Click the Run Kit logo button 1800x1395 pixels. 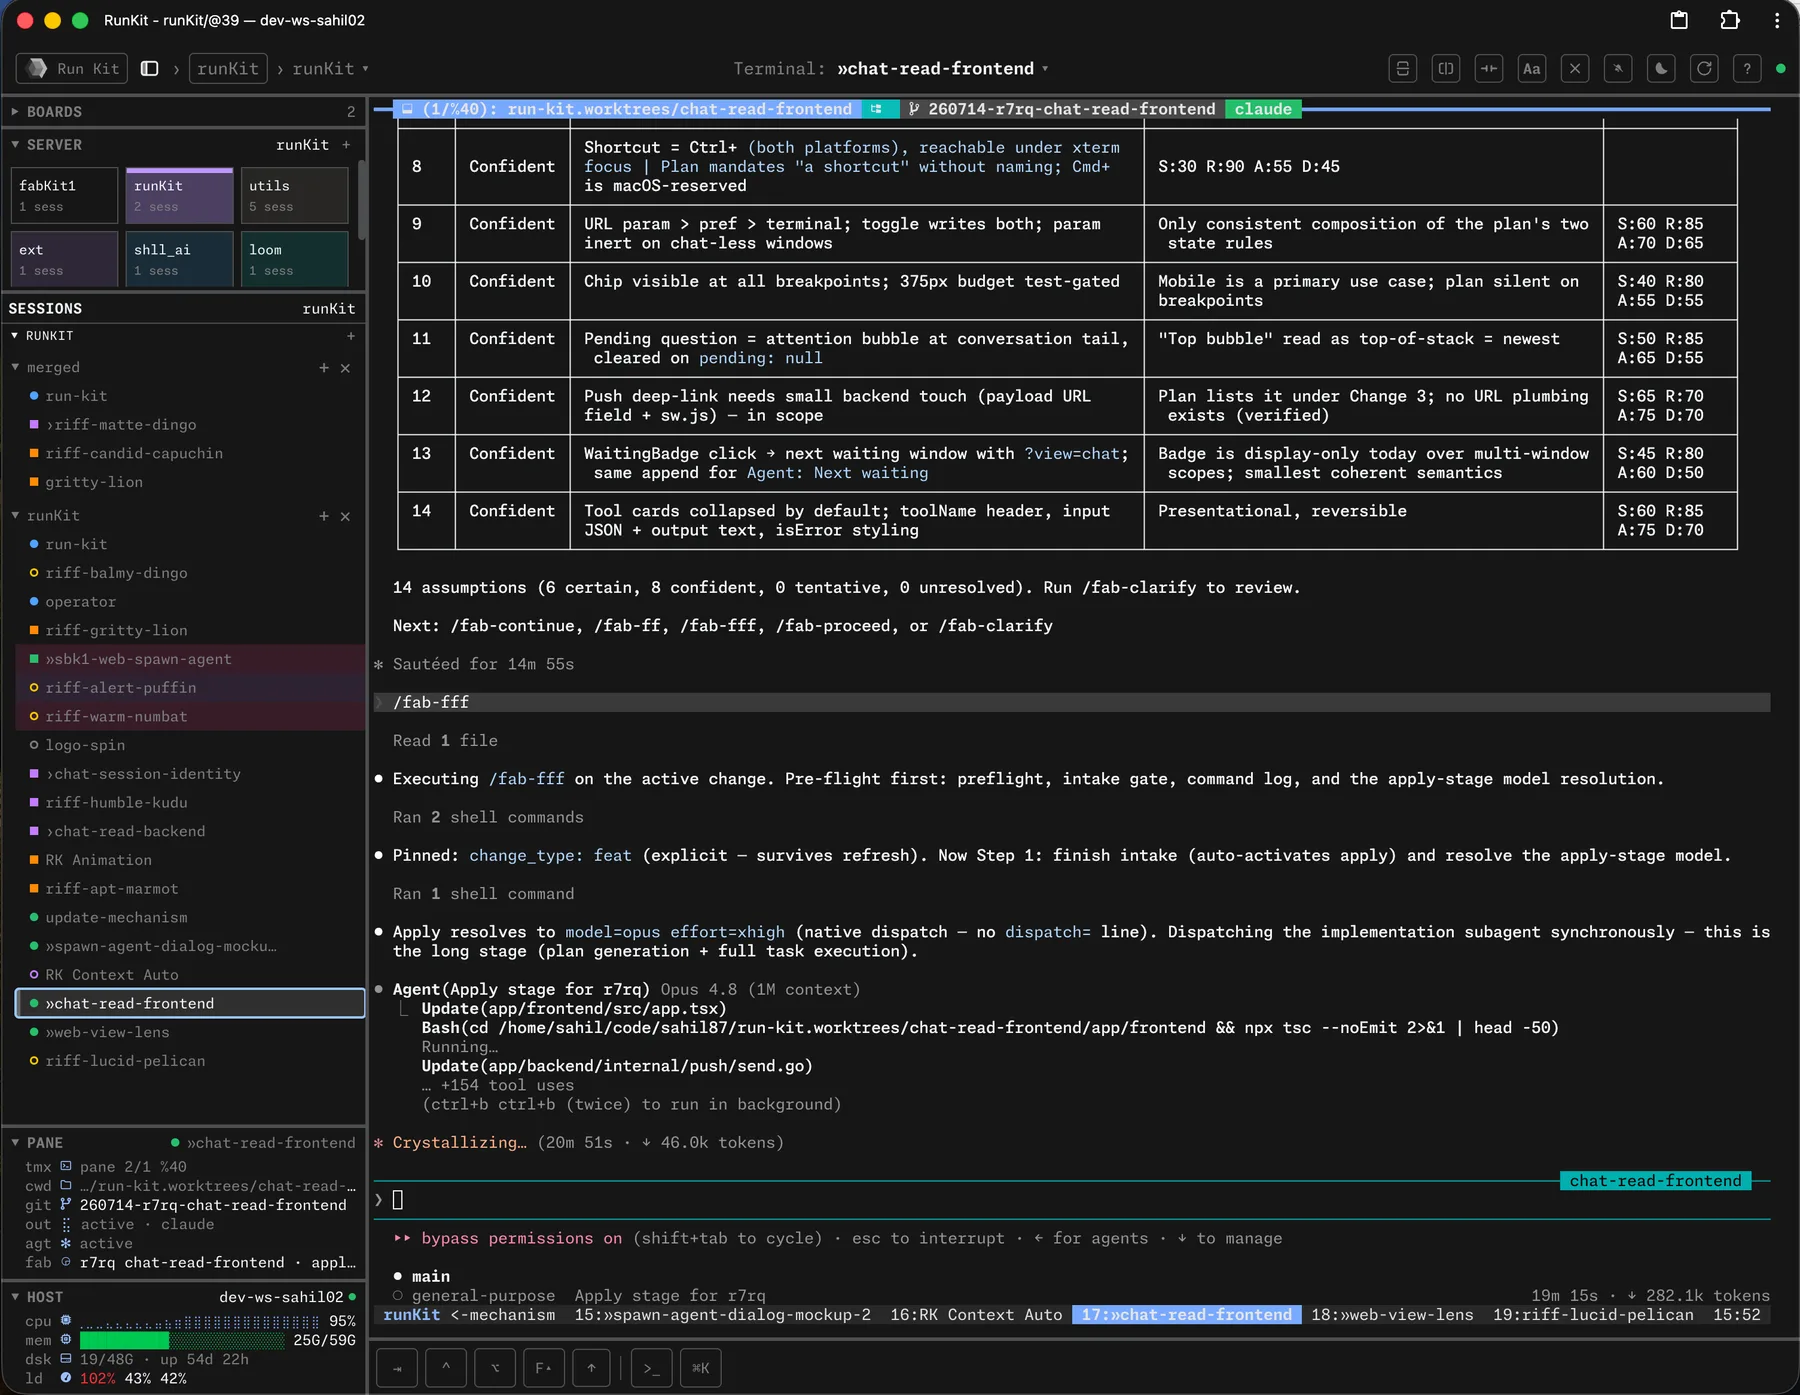tap(72, 68)
